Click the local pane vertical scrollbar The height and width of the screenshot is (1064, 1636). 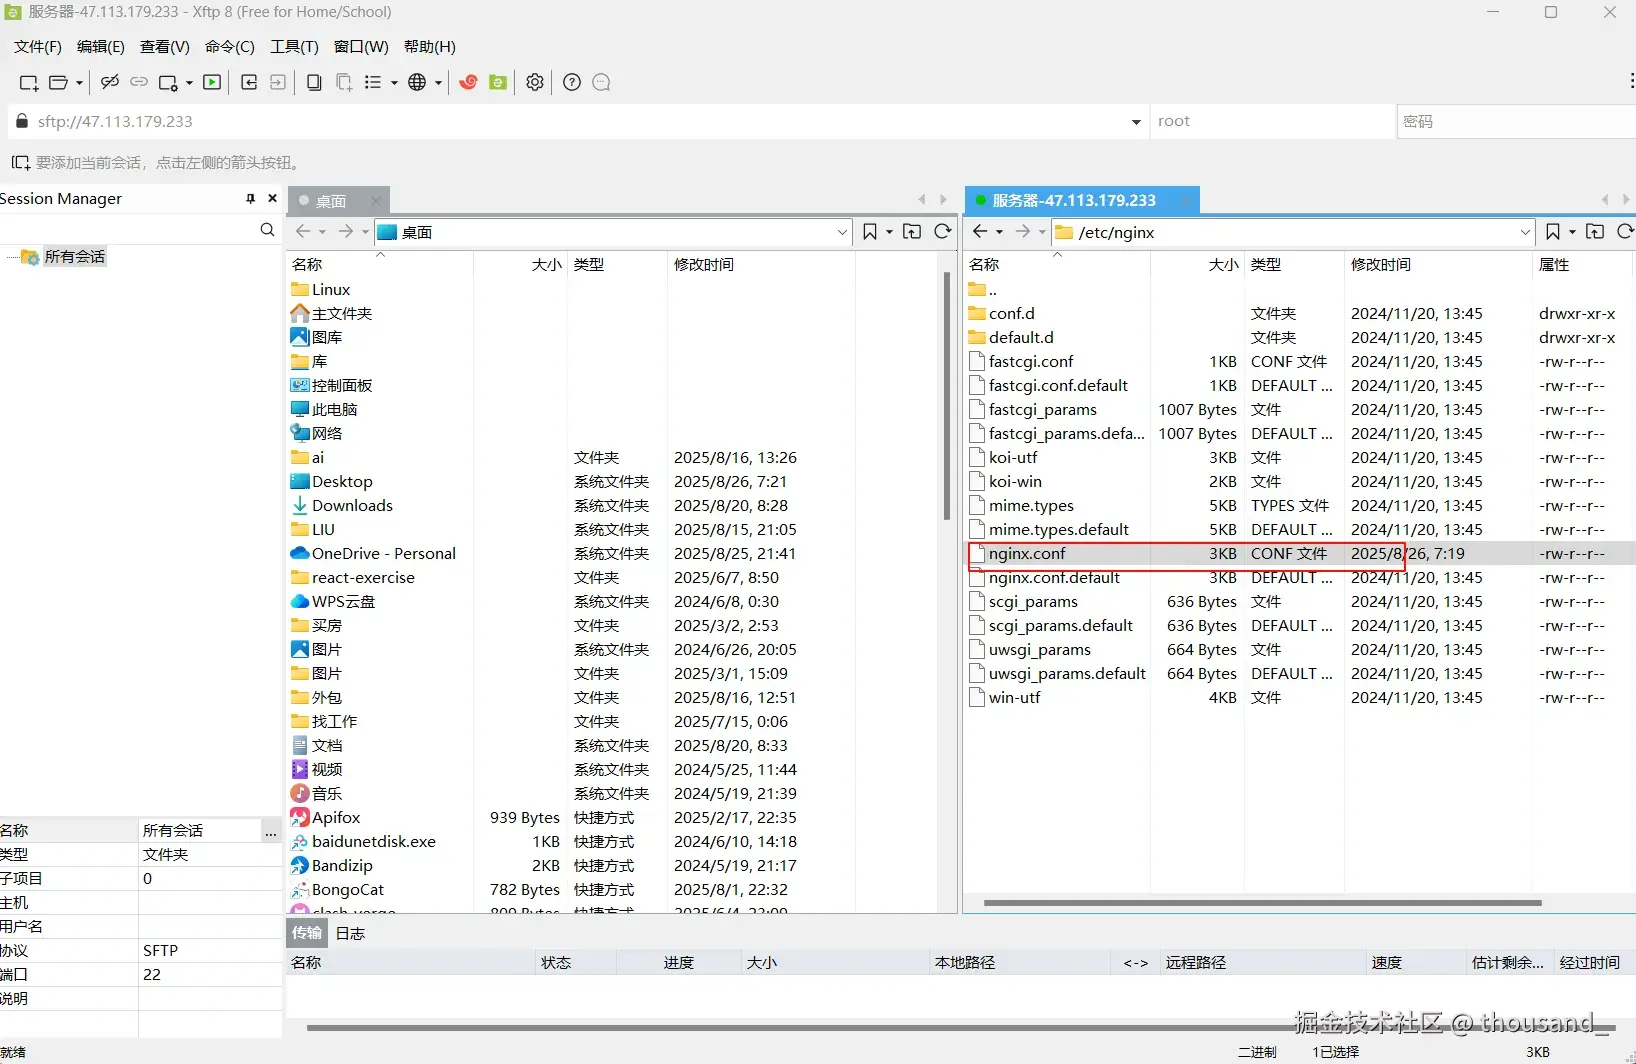[x=947, y=395]
